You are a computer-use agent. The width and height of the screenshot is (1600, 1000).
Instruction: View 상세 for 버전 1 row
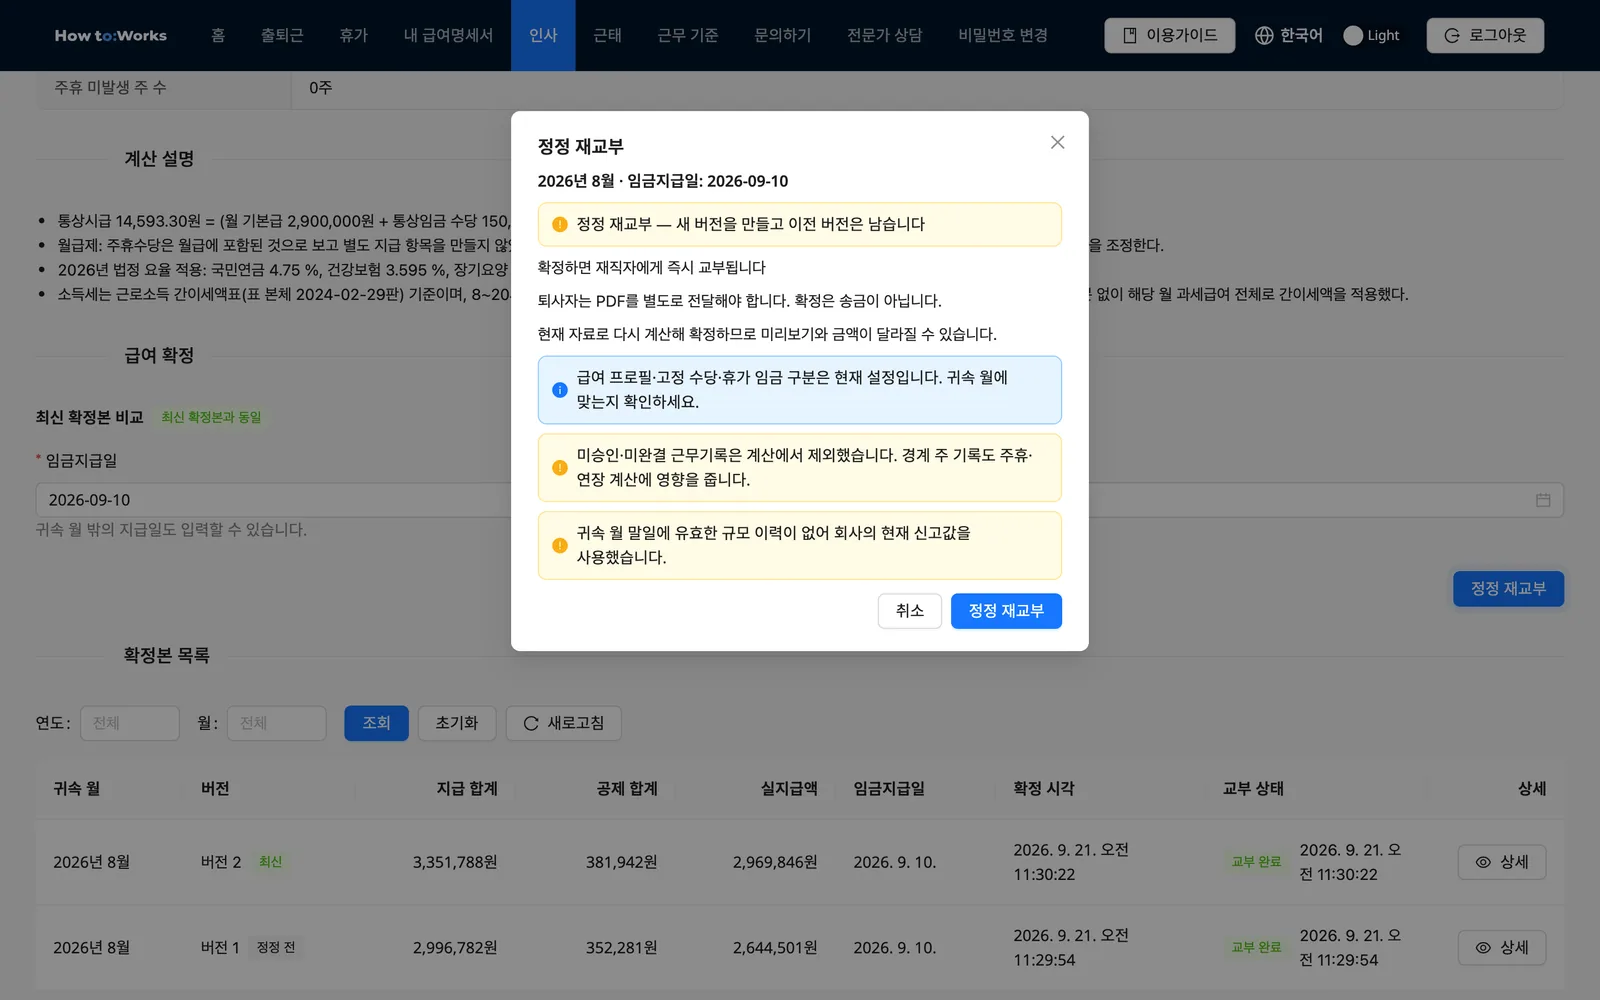(x=1502, y=948)
